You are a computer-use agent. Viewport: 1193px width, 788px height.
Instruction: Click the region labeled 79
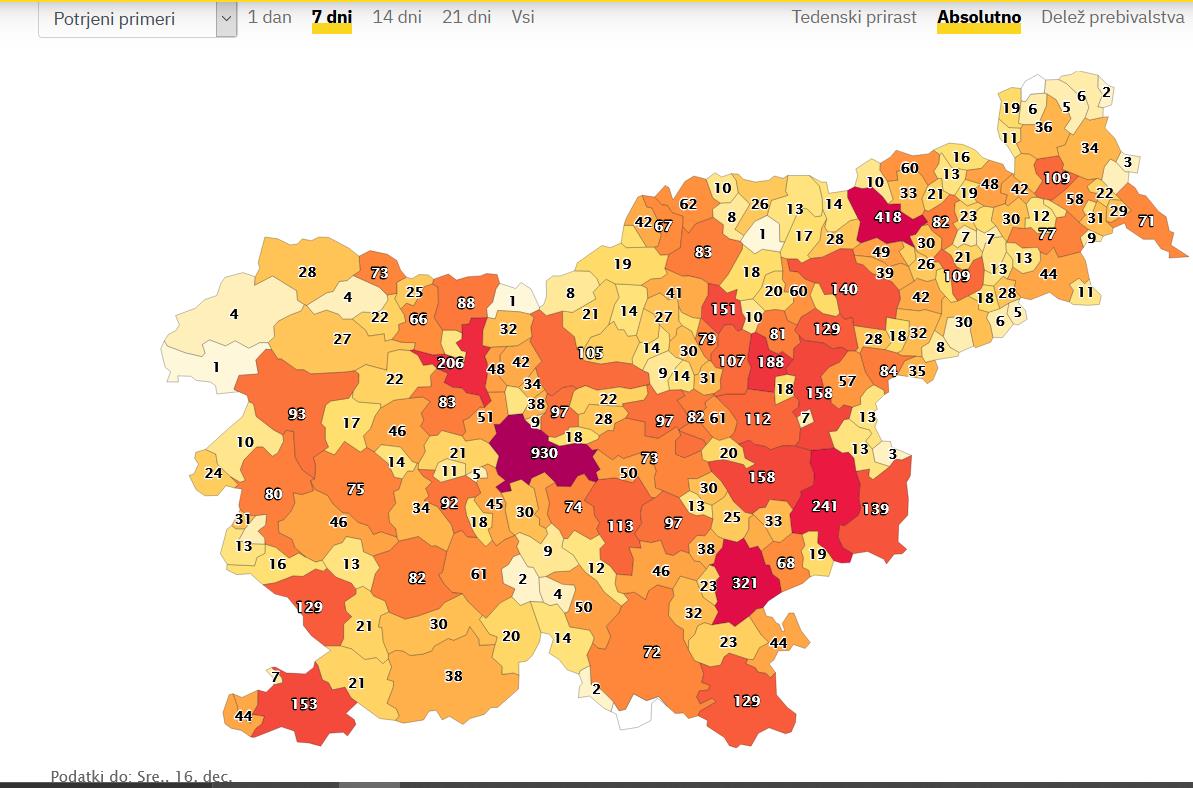[707, 339]
